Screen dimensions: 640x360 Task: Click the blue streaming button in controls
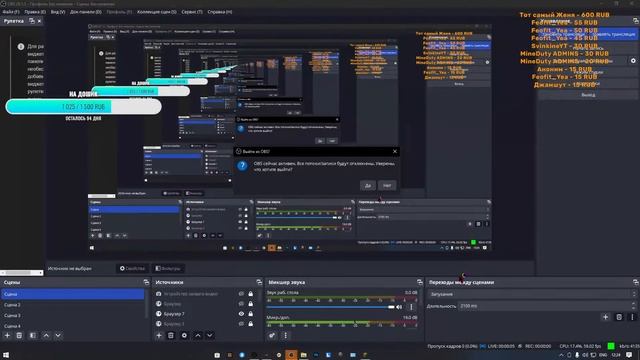tap(588, 34)
